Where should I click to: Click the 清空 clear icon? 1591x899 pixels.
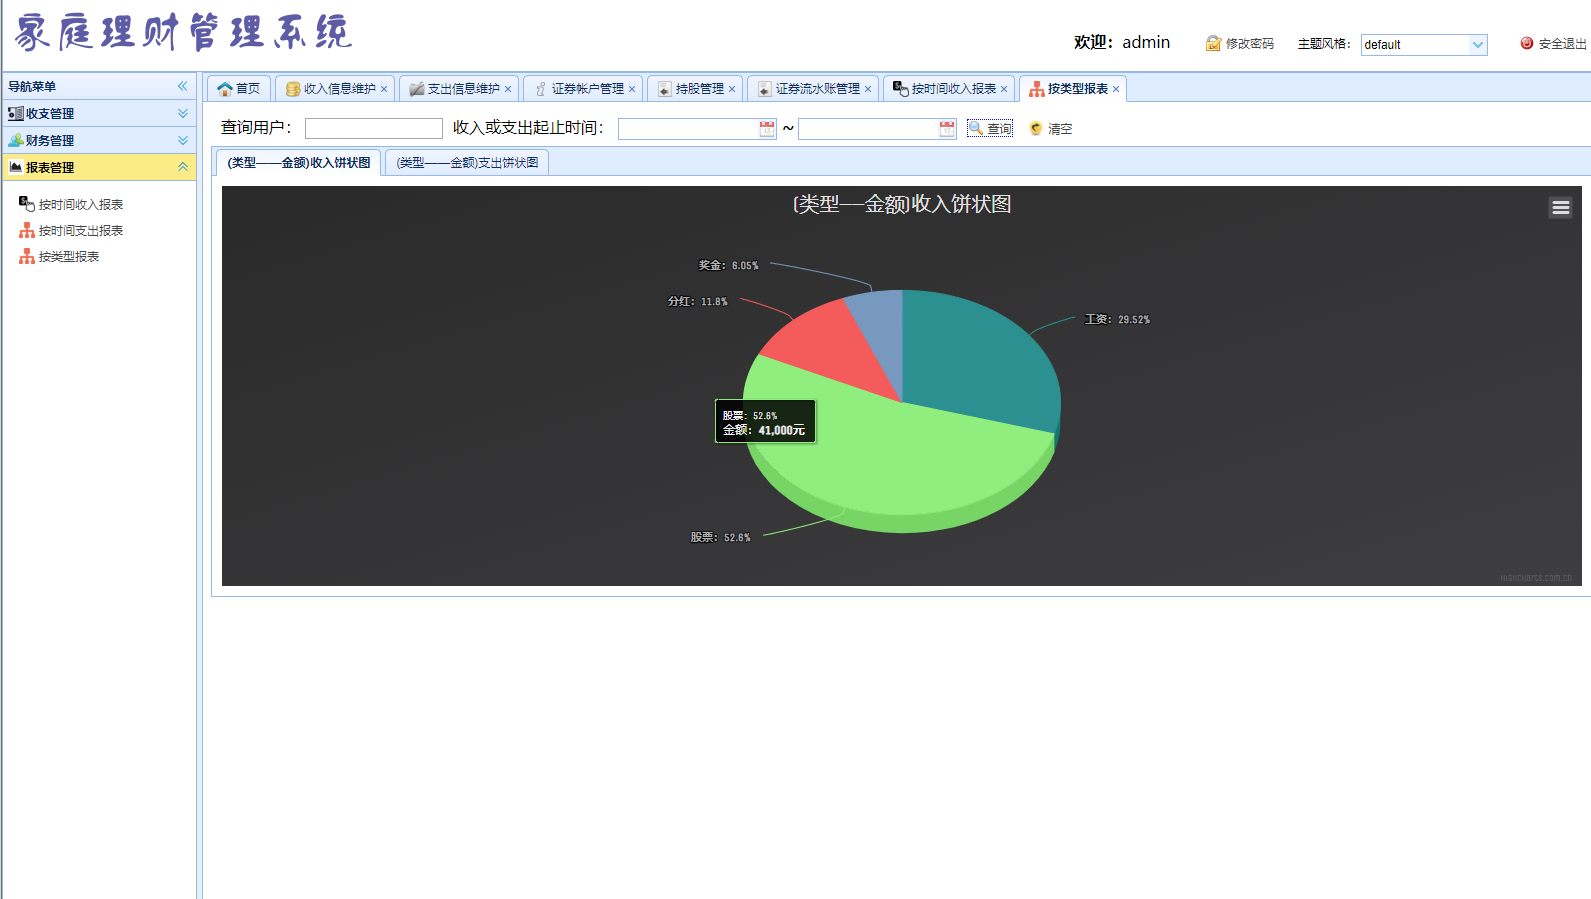tap(1036, 128)
